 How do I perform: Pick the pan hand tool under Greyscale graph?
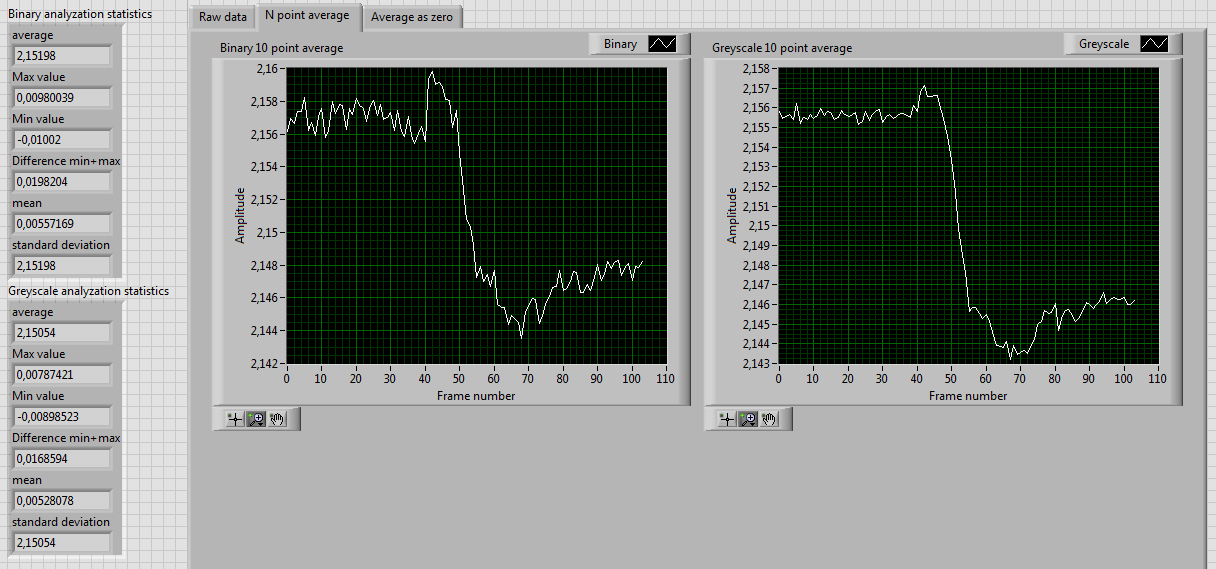coord(769,419)
